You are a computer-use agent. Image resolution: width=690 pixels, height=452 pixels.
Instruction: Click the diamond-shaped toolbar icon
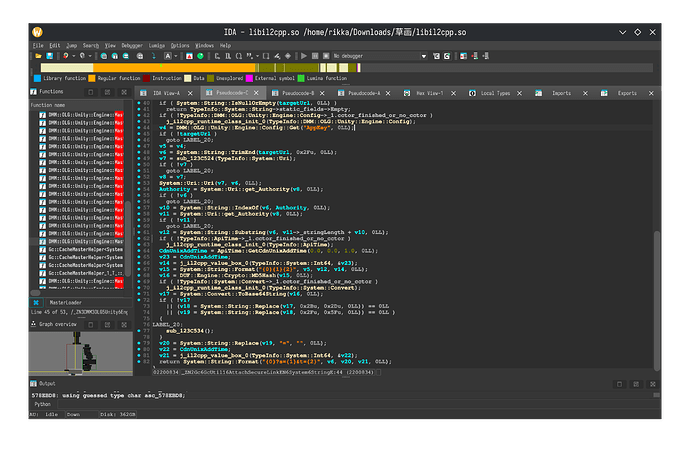pyautogui.click(x=288, y=56)
